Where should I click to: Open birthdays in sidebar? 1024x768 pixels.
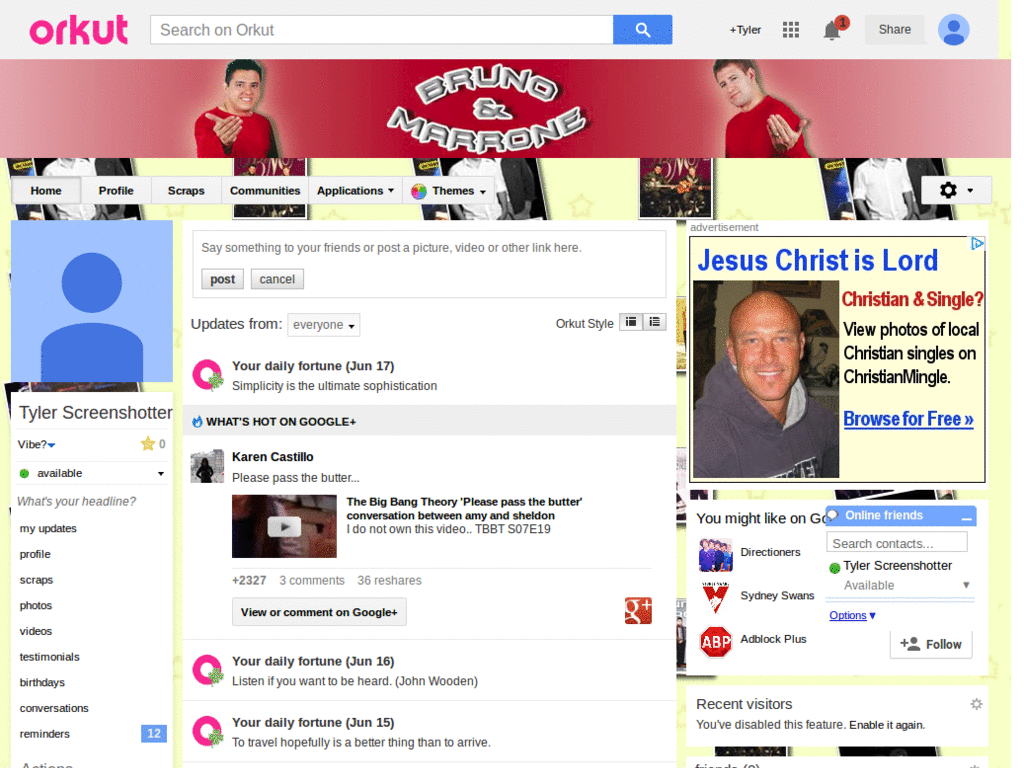(42, 682)
